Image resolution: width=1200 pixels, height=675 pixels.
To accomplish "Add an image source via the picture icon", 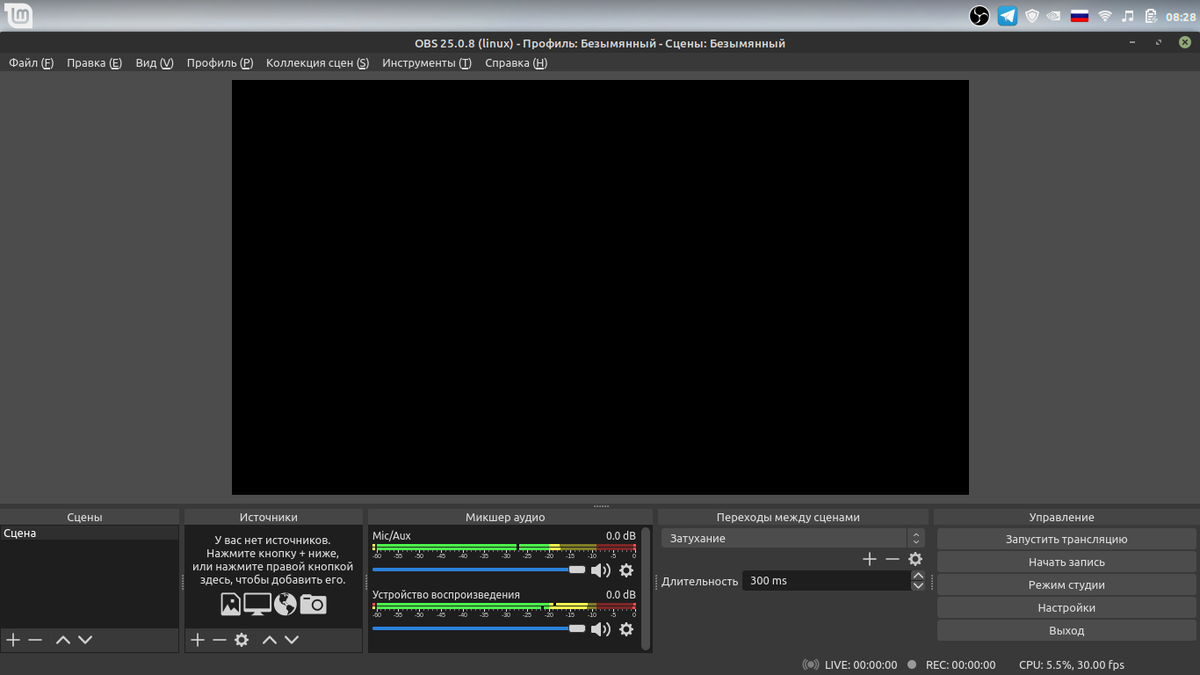I will pyautogui.click(x=230, y=604).
